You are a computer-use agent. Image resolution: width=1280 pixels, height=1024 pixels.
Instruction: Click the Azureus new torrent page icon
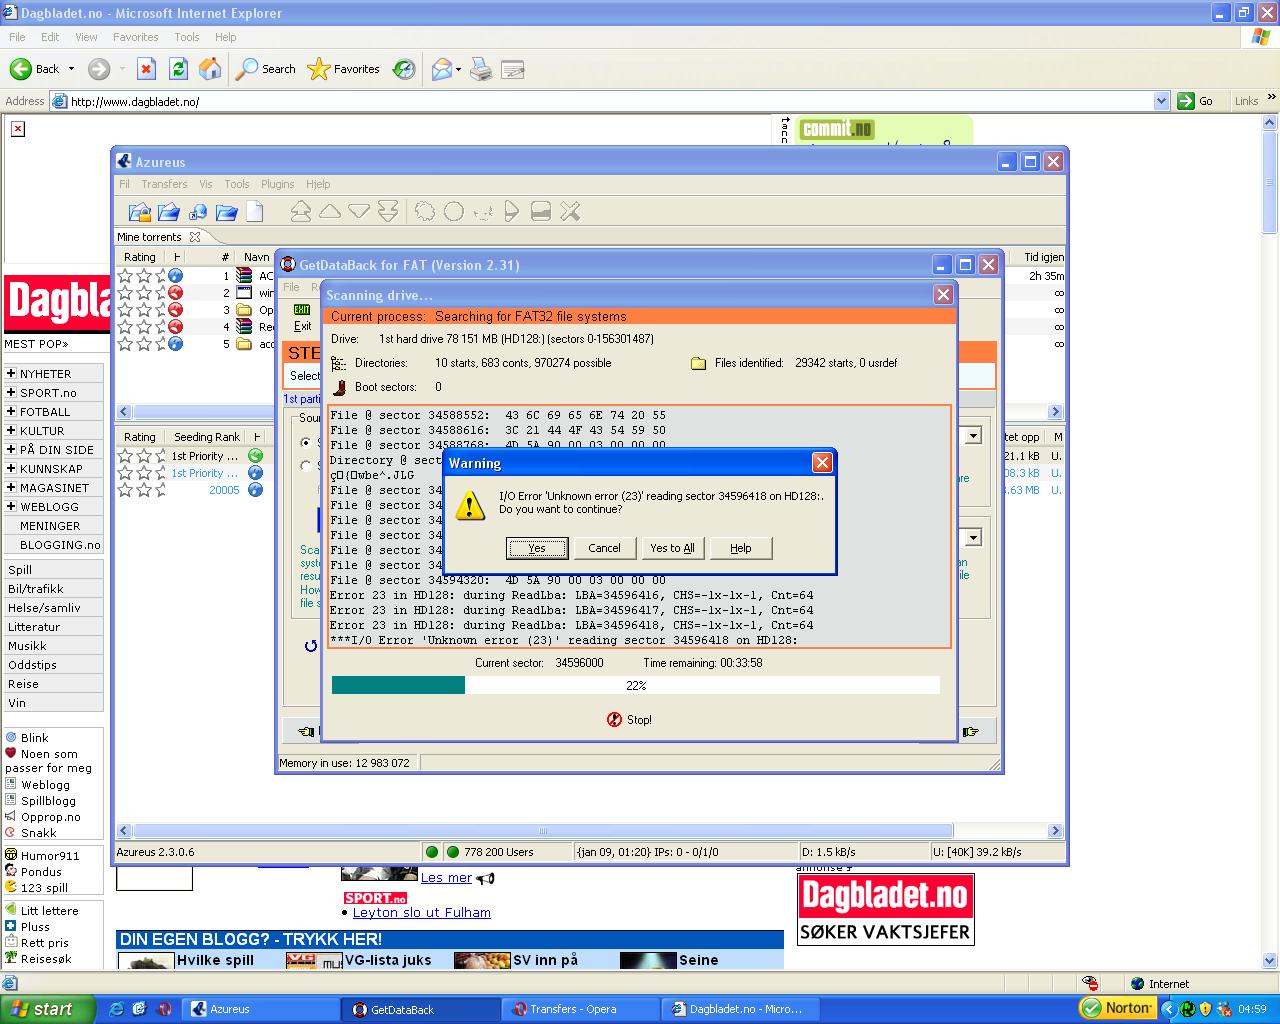255,211
